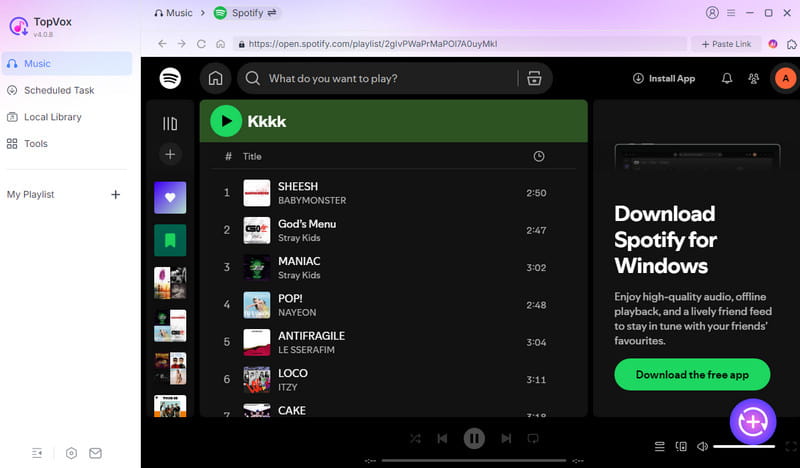
Task: Select the Music section
Action: click(x=67, y=64)
